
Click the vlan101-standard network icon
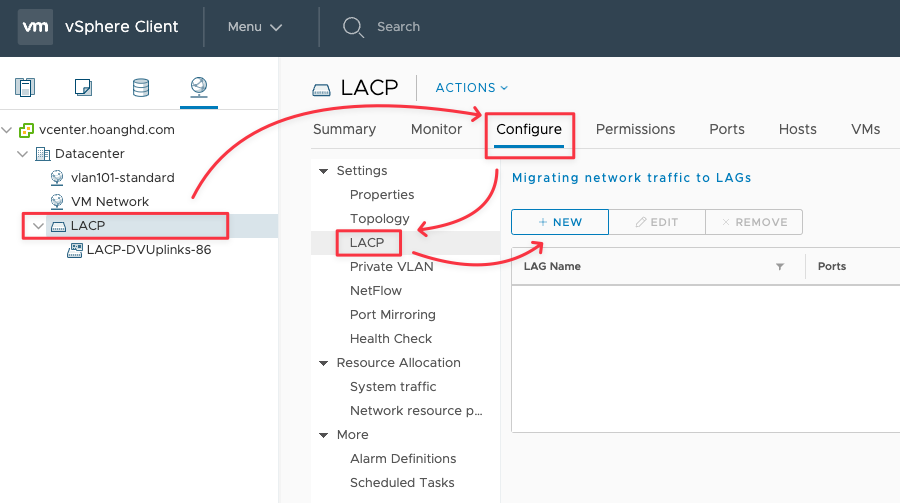point(57,178)
